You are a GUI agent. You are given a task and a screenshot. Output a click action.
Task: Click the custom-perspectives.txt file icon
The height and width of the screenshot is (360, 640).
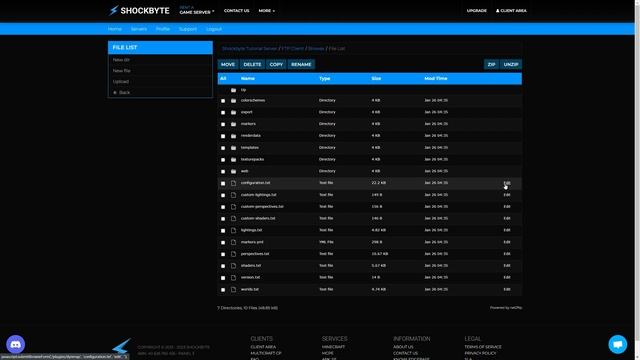click(233, 207)
